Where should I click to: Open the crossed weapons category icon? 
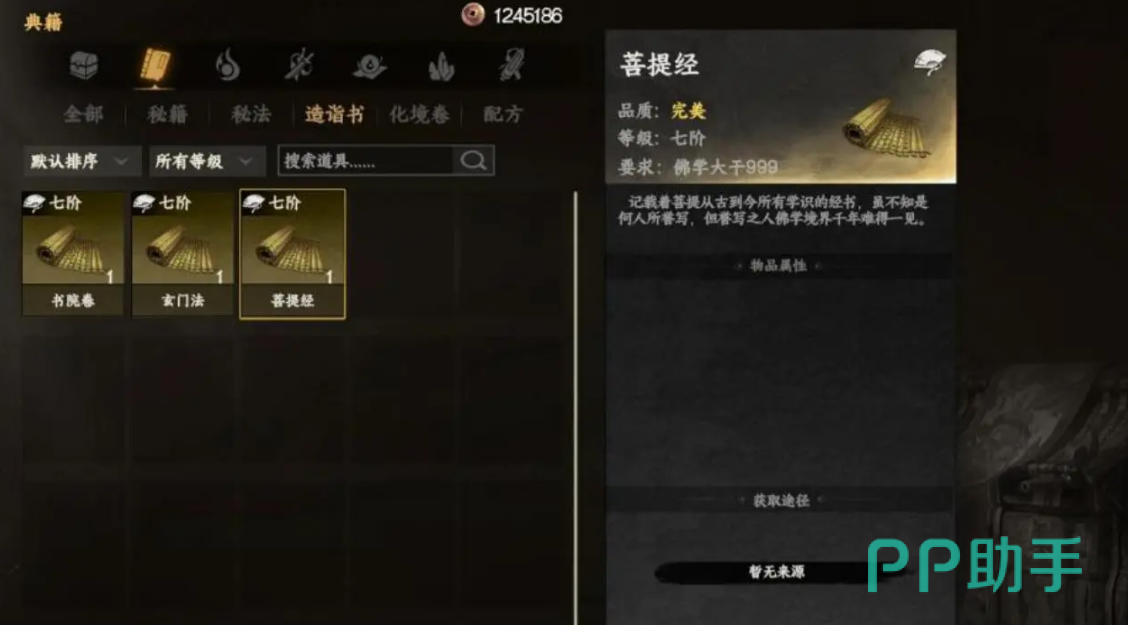[299, 65]
